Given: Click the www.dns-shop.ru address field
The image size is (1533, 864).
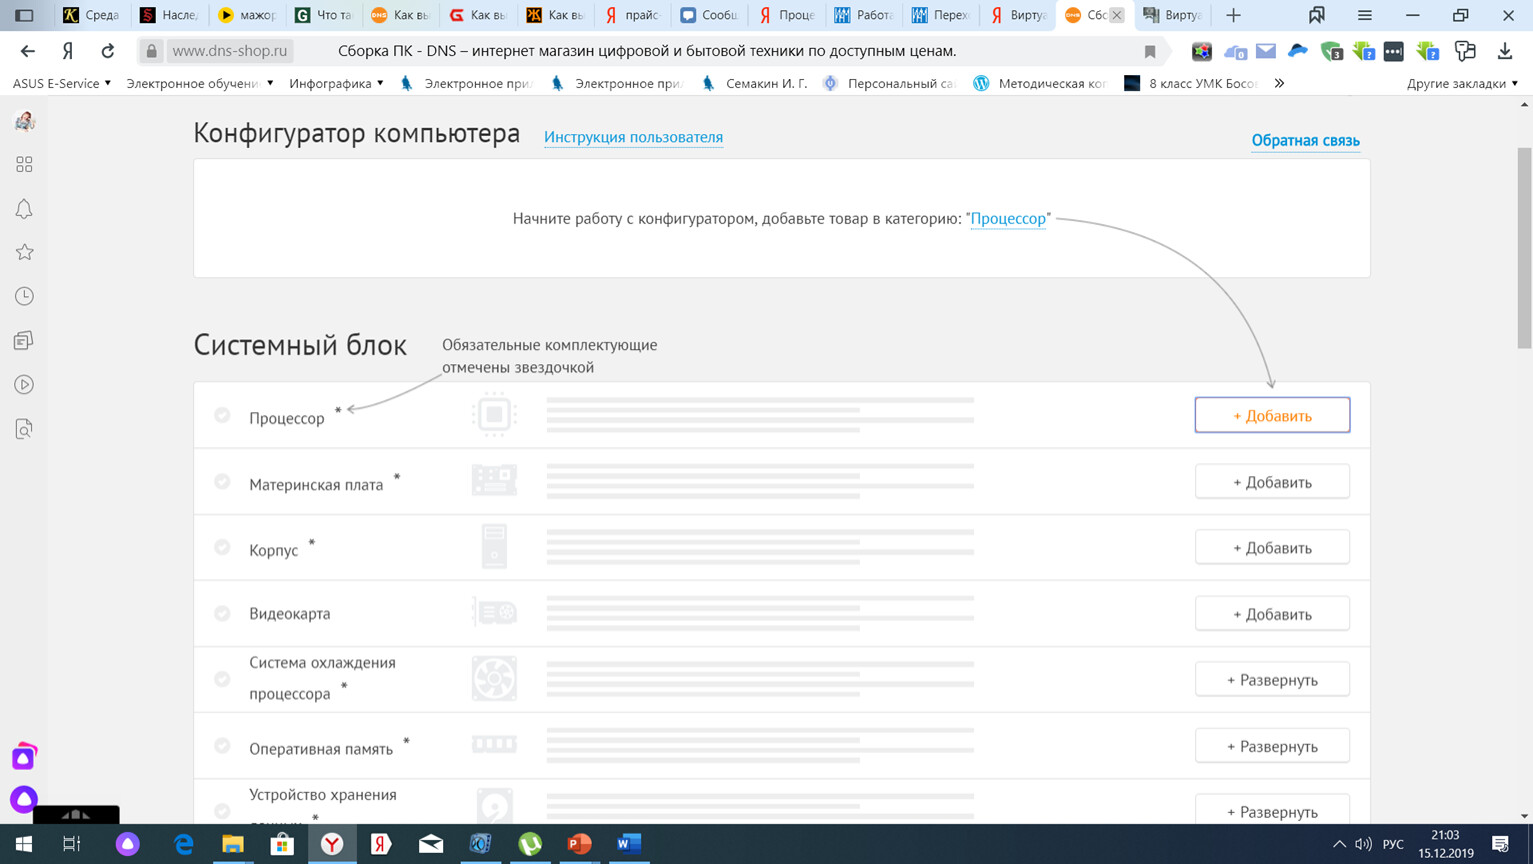Looking at the screenshot, I should [x=230, y=51].
